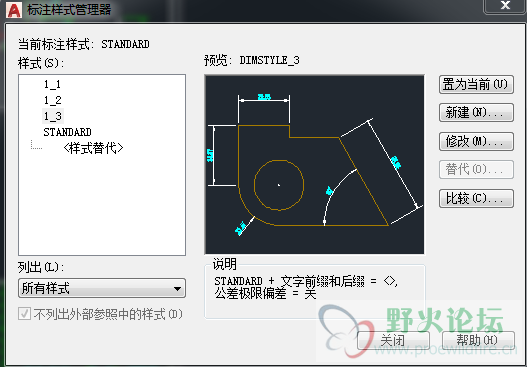Click the dimension style preview image
This screenshot has width=527, height=367.
(x=315, y=164)
